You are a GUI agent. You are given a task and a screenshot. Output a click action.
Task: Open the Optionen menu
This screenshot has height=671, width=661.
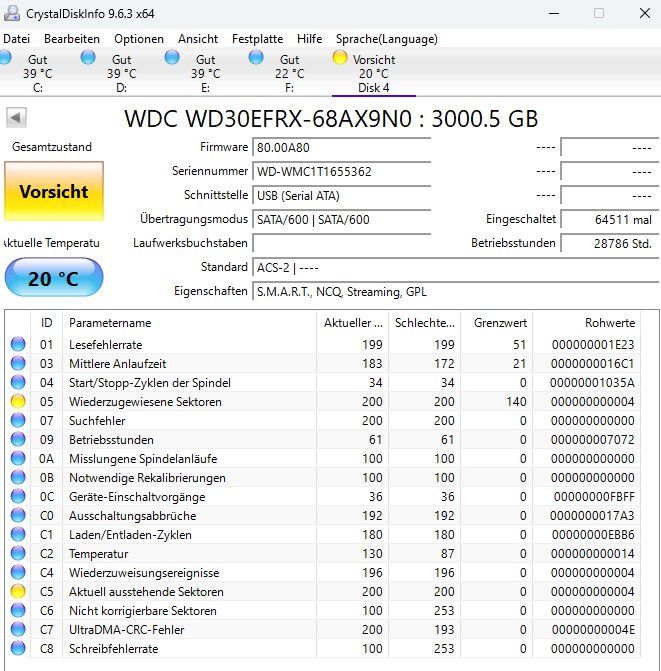(139, 39)
